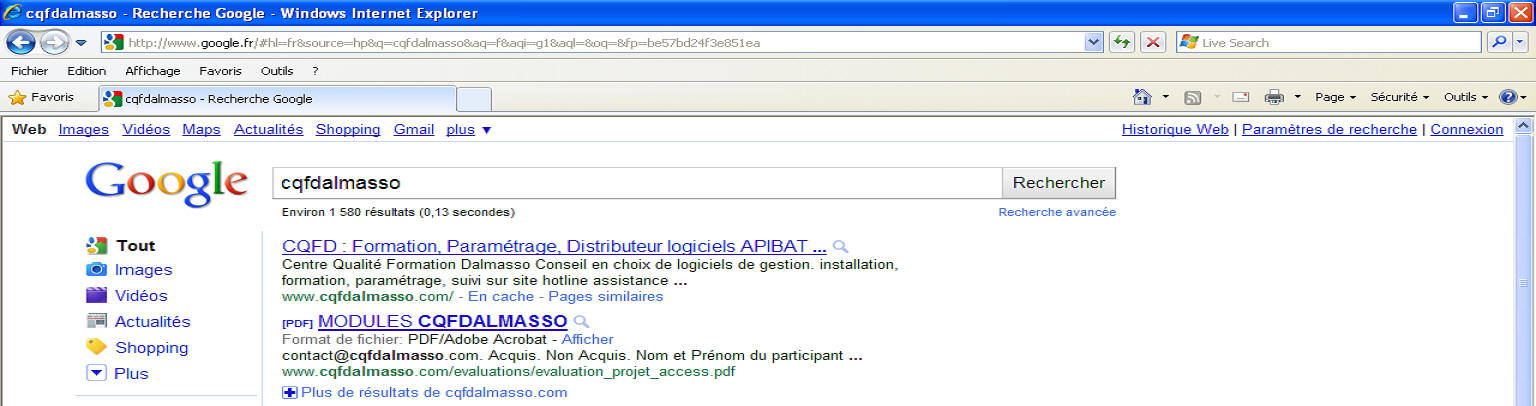1536x406 pixels.
Task: Open the recent pages history dropdown
Action: point(81,43)
